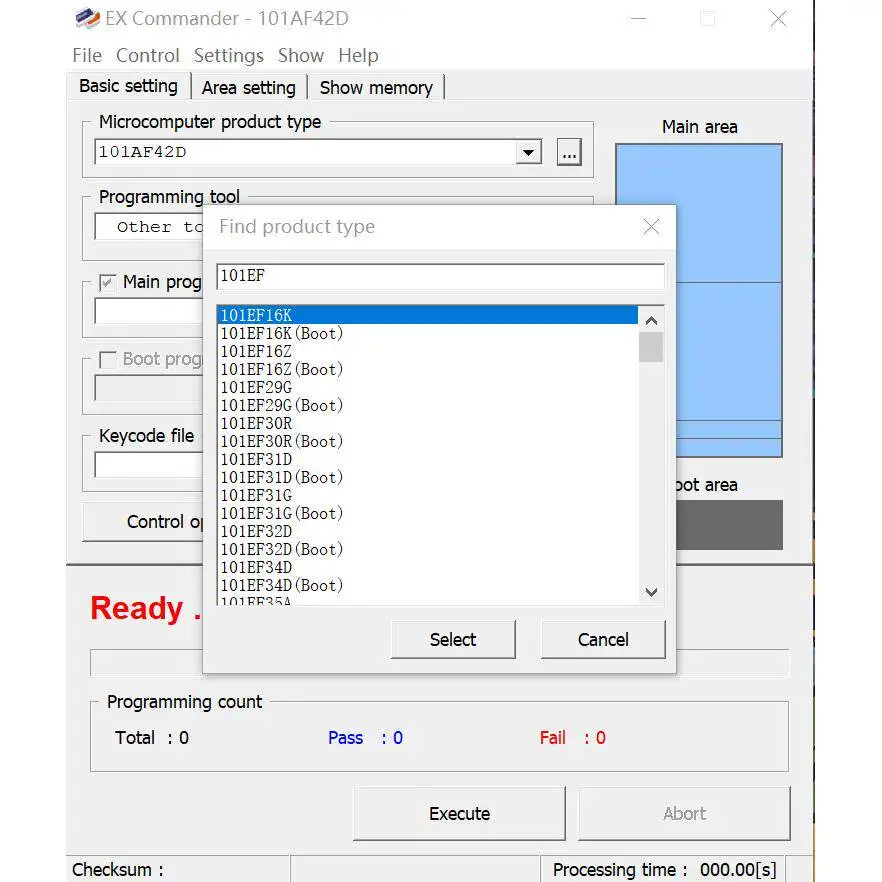Open the Control menu
Viewport: 882px width, 882px height.
pos(147,56)
